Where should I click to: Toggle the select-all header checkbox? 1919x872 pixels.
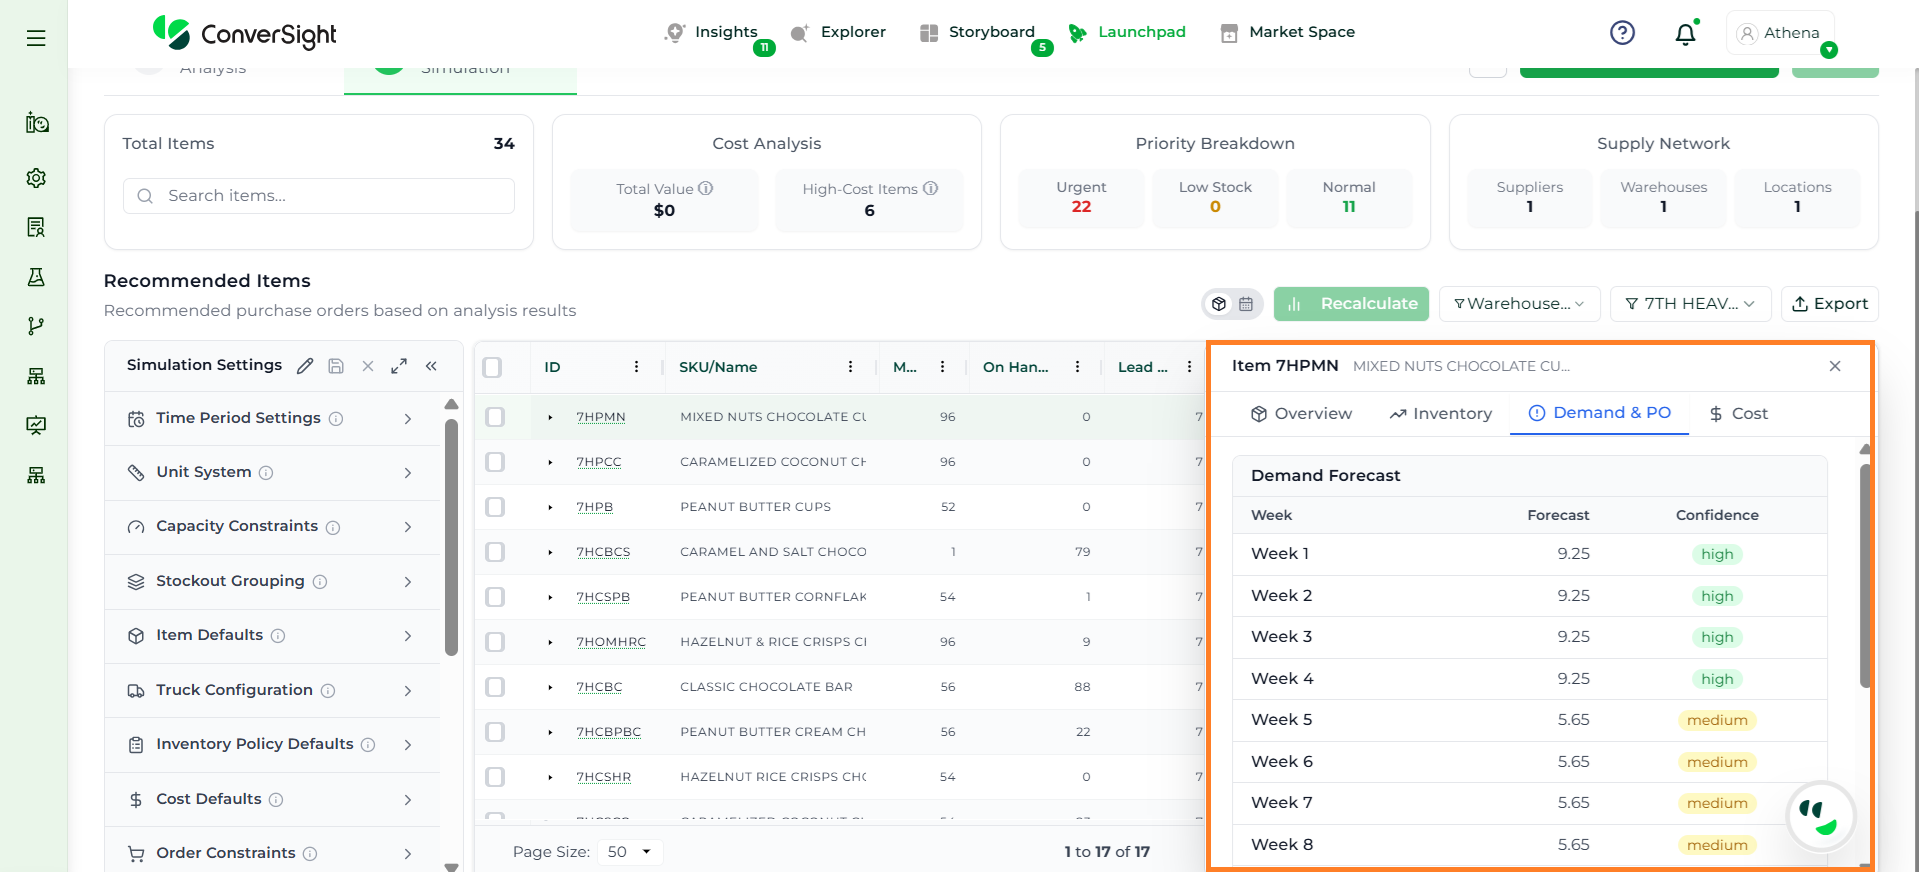(492, 367)
